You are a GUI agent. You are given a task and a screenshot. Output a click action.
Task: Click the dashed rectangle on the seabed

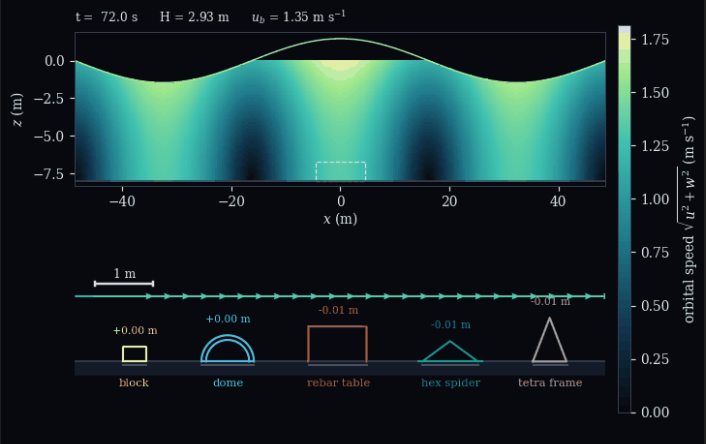(341, 171)
